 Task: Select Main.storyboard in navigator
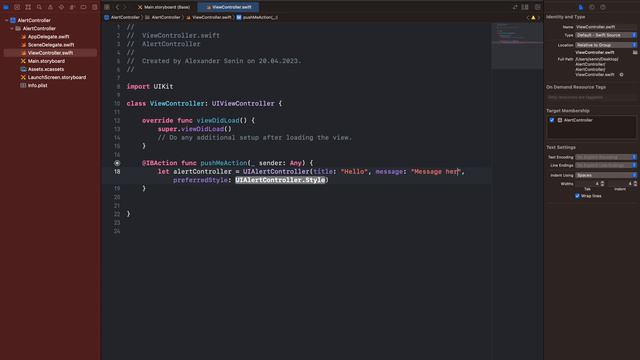(46, 61)
